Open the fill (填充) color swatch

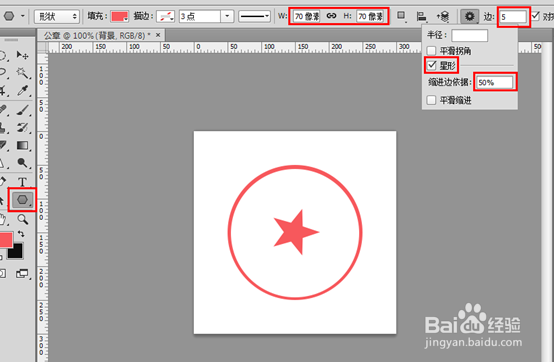pyautogui.click(x=119, y=16)
